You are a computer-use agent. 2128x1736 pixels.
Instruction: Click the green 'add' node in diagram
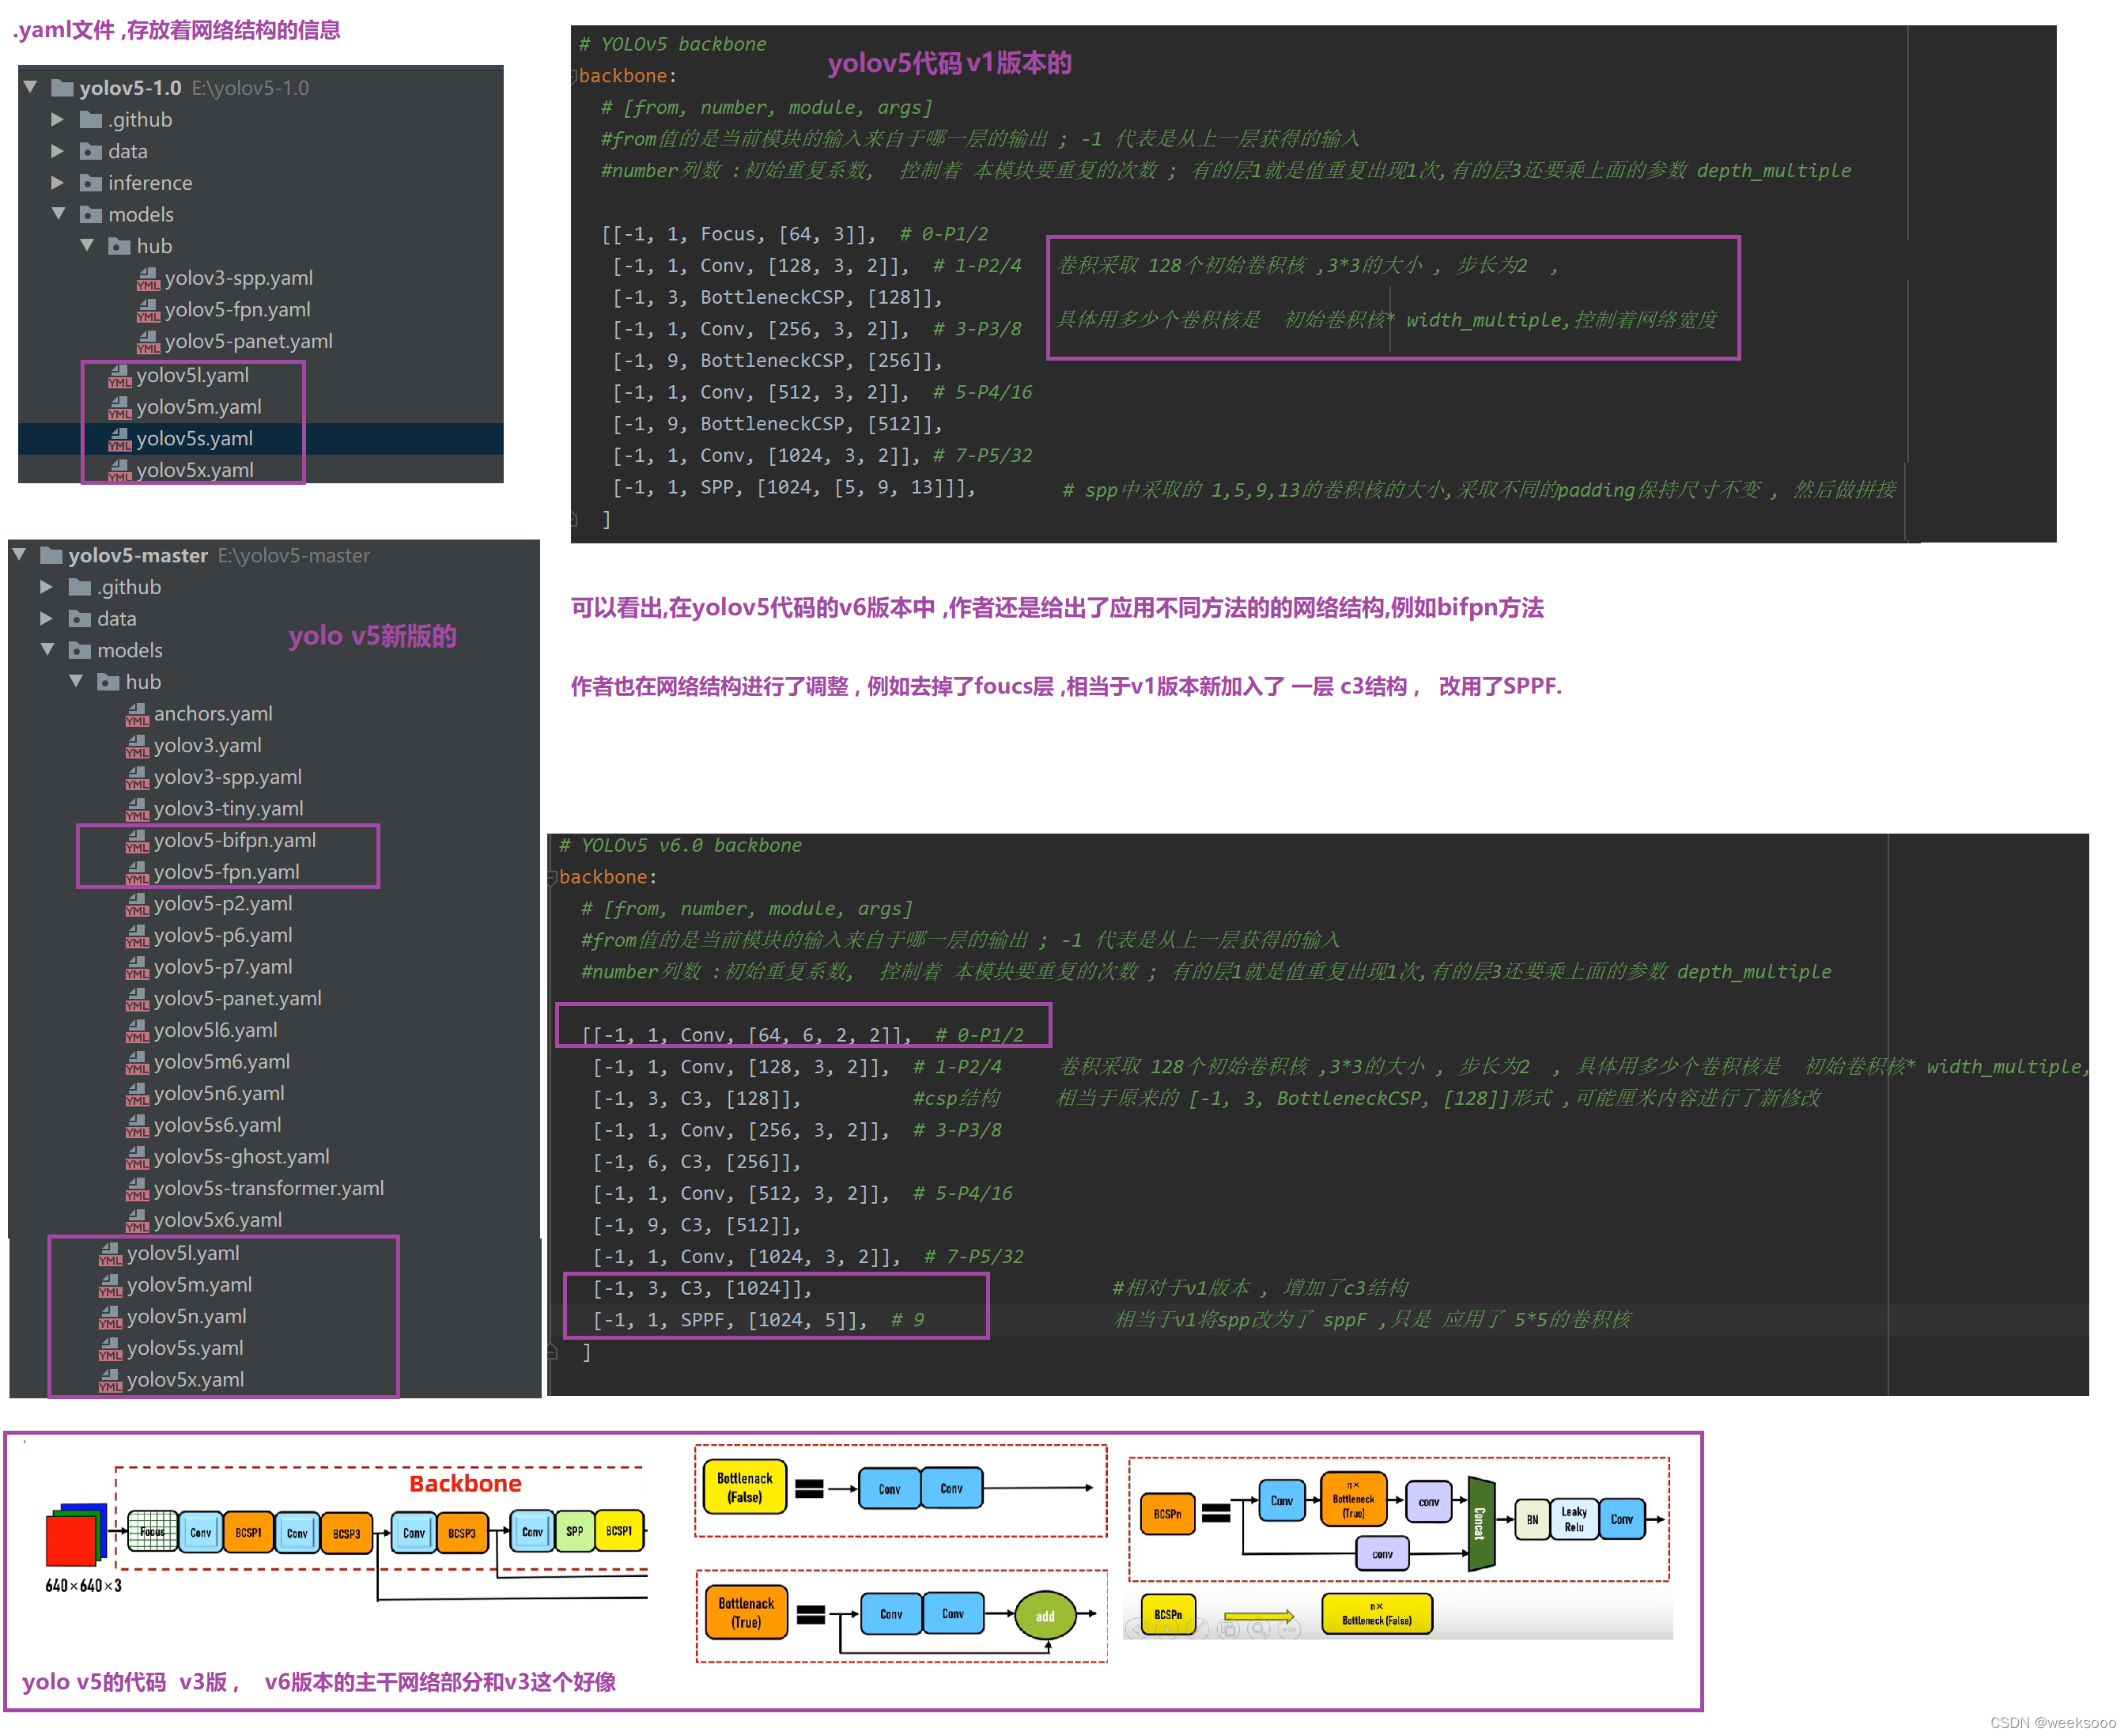point(1045,1617)
